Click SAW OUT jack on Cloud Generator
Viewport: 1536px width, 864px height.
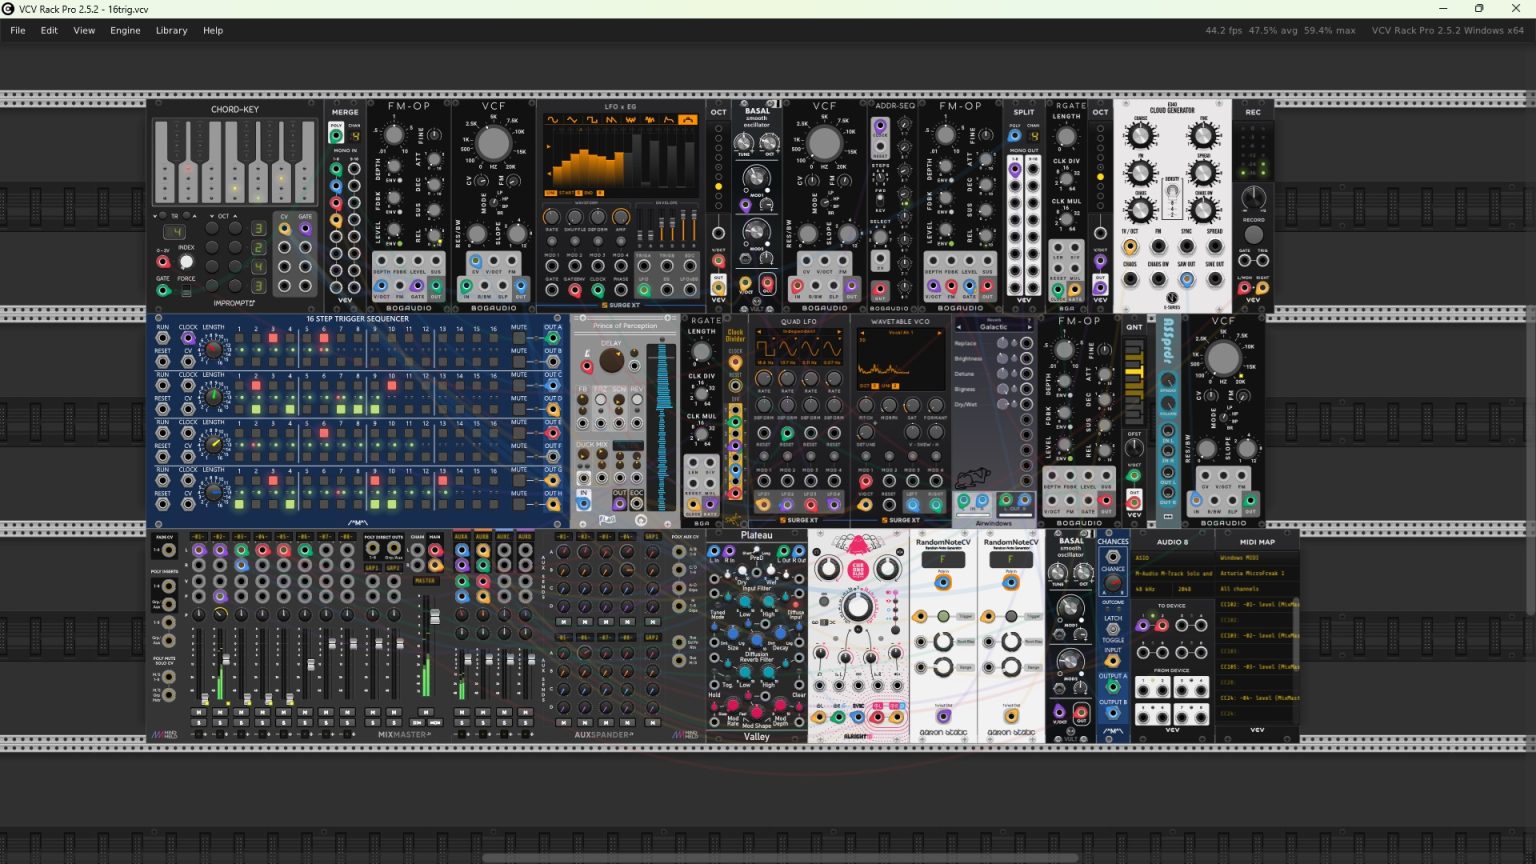1186,279
